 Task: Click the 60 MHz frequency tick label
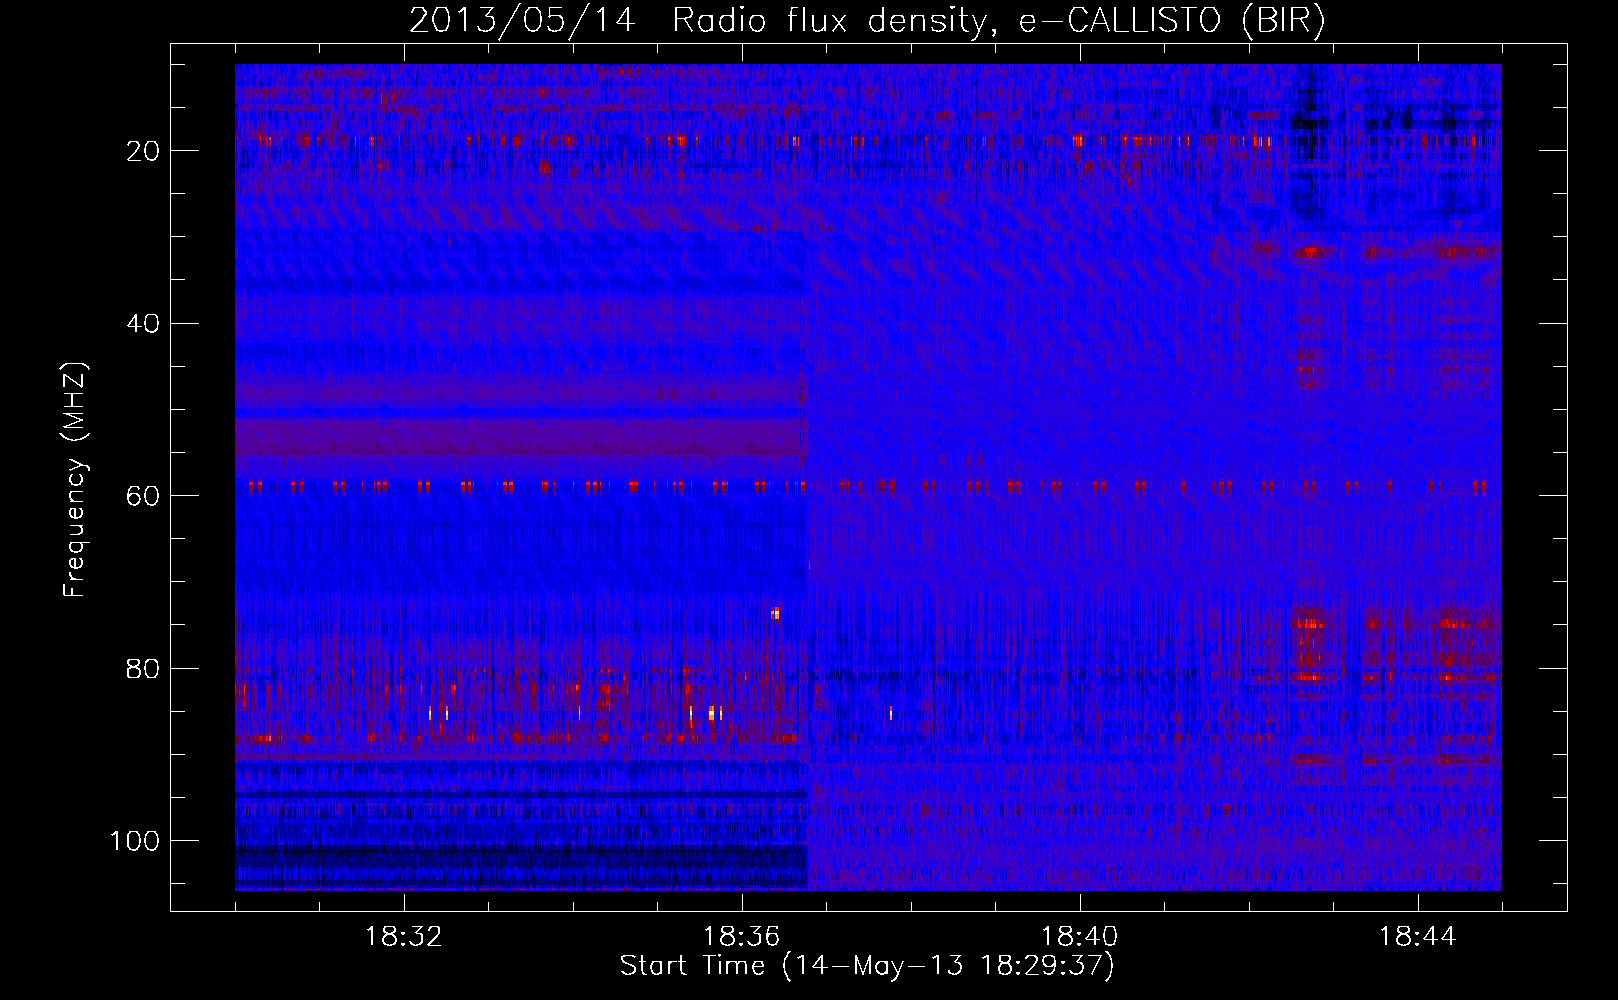click(x=144, y=496)
